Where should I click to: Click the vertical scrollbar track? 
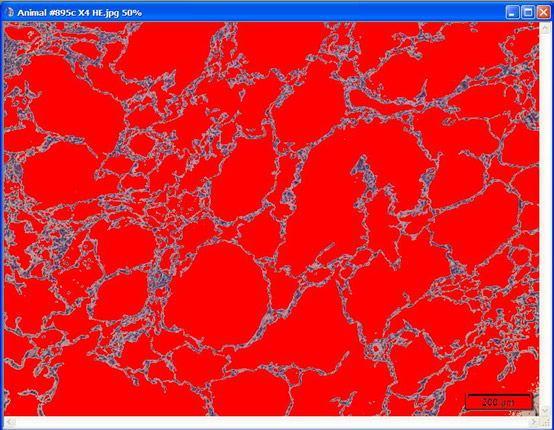click(544, 219)
